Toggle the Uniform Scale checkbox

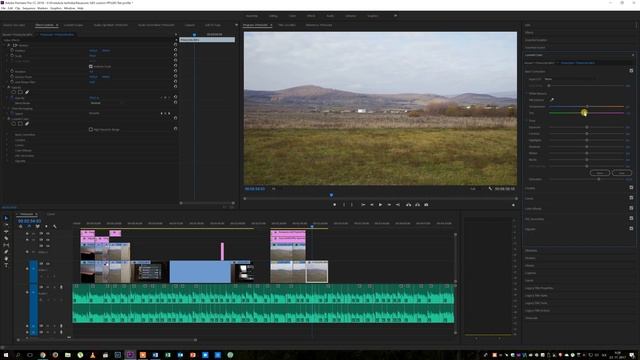click(91, 66)
